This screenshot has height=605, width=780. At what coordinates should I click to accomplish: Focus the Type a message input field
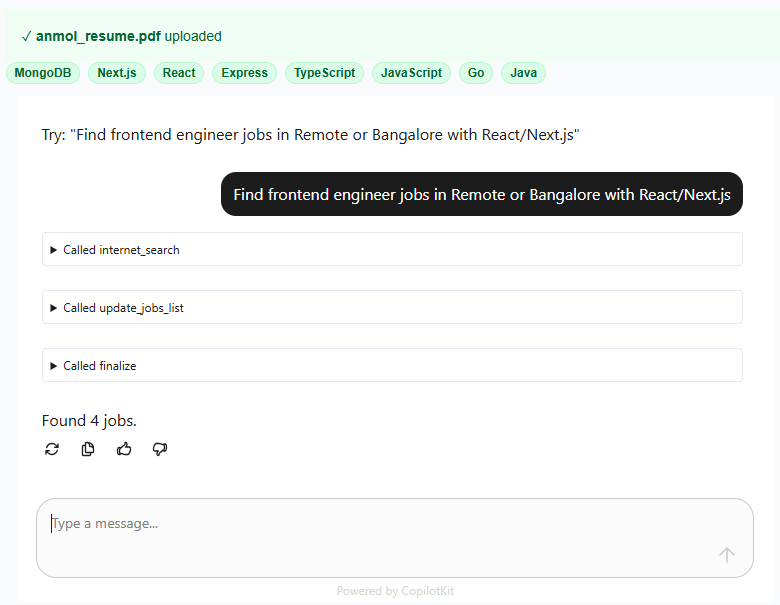click(x=395, y=538)
